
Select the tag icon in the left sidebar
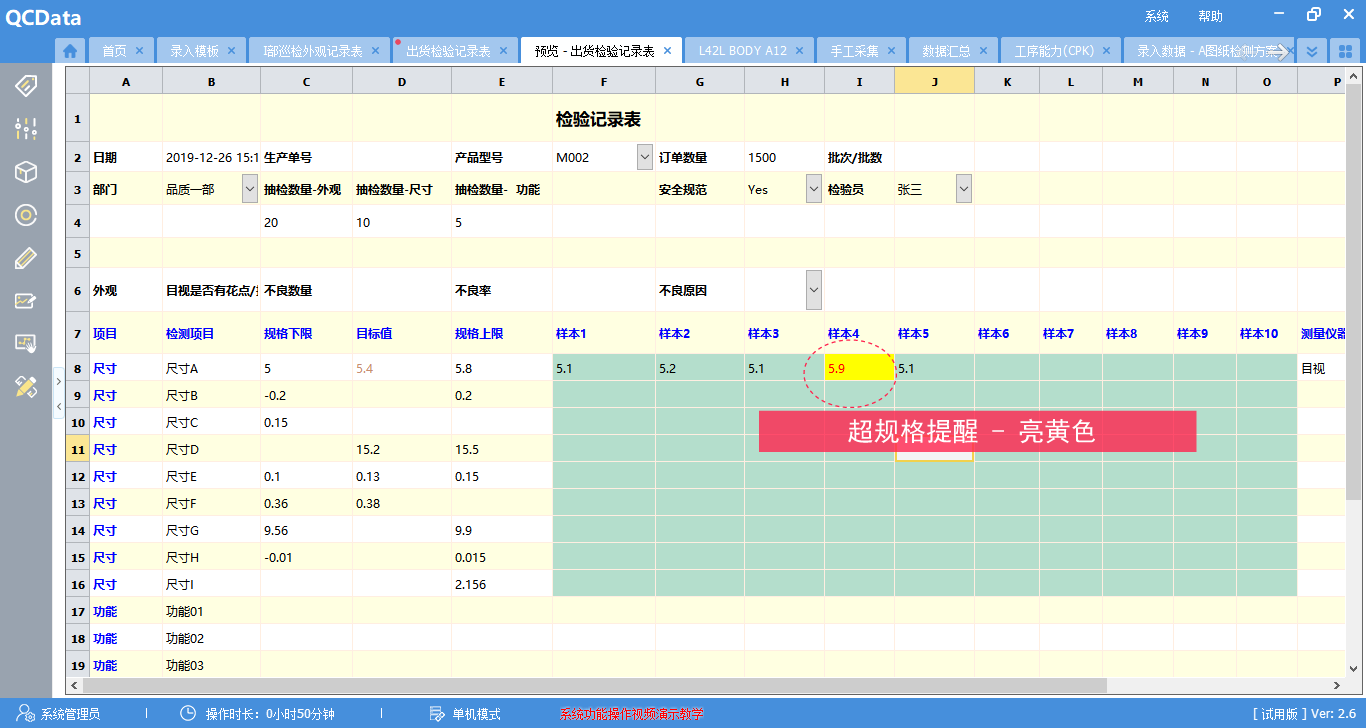click(25, 85)
